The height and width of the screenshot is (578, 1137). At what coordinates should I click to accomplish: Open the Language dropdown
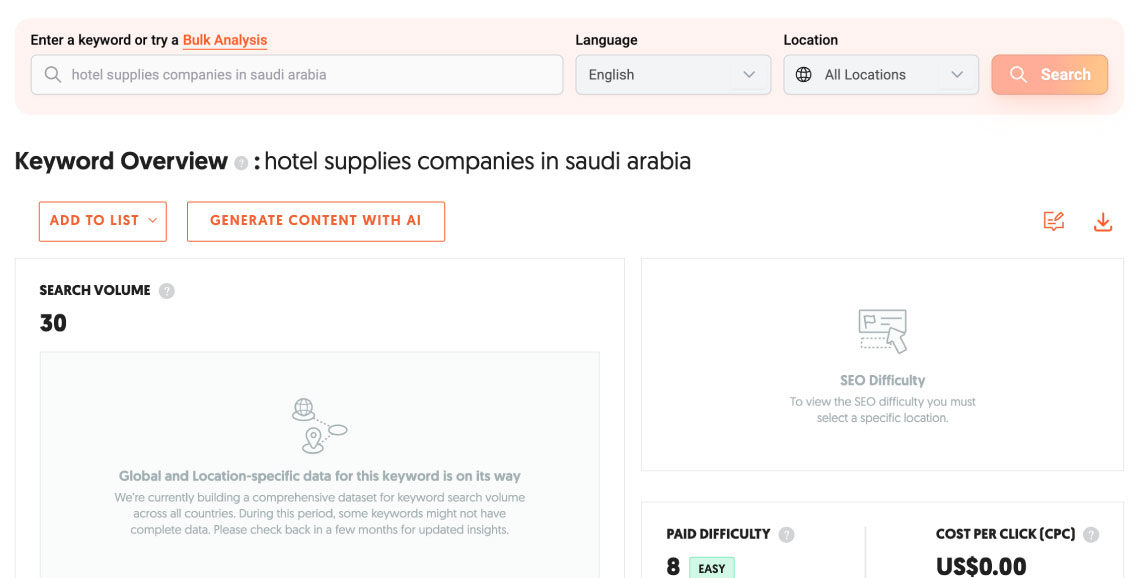pyautogui.click(x=672, y=75)
